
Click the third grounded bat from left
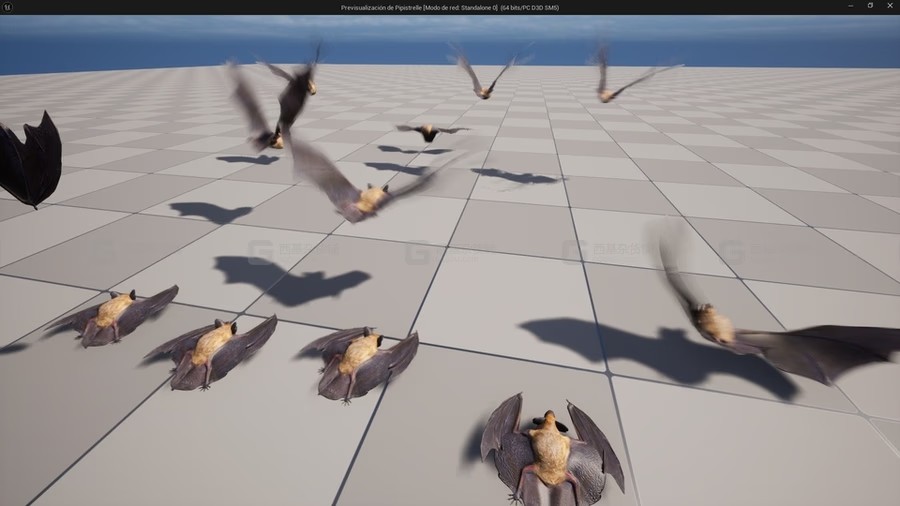pos(357,360)
